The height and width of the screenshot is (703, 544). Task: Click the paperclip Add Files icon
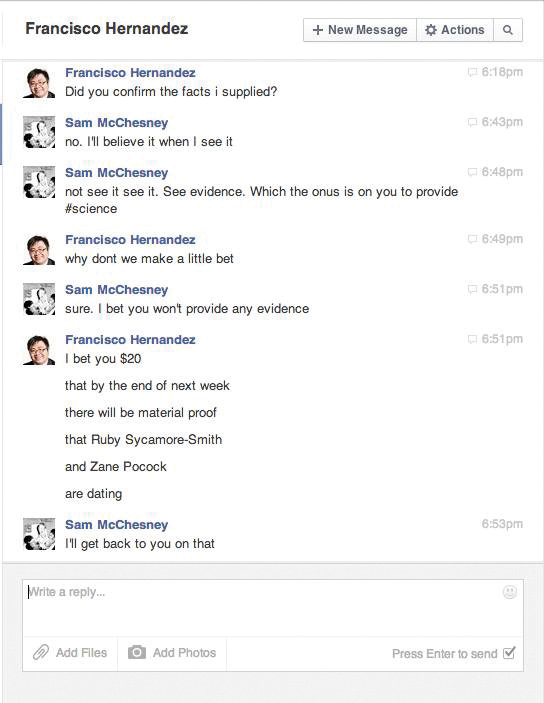coord(41,652)
